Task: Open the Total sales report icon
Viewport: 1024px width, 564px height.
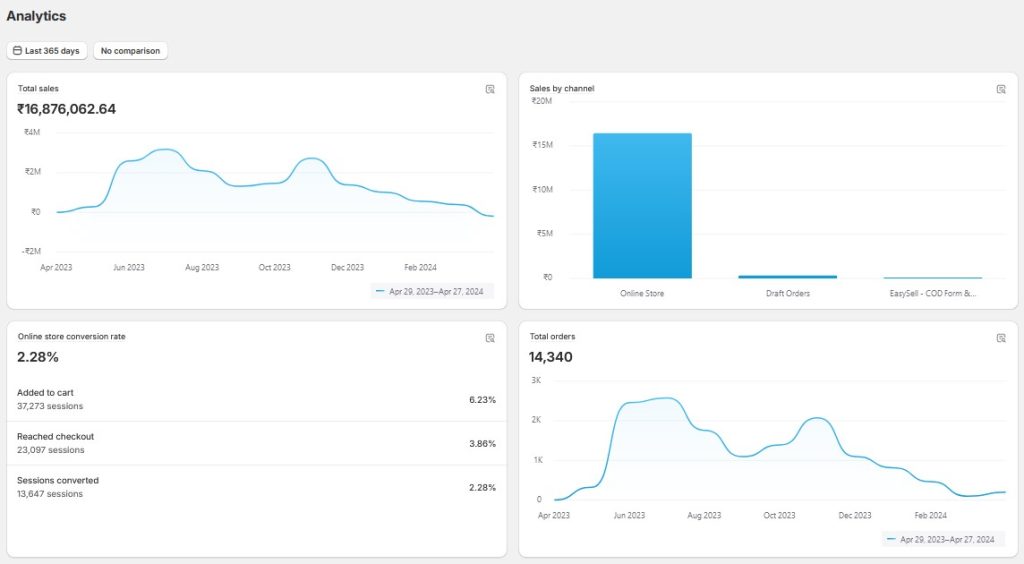Action: tap(490, 89)
